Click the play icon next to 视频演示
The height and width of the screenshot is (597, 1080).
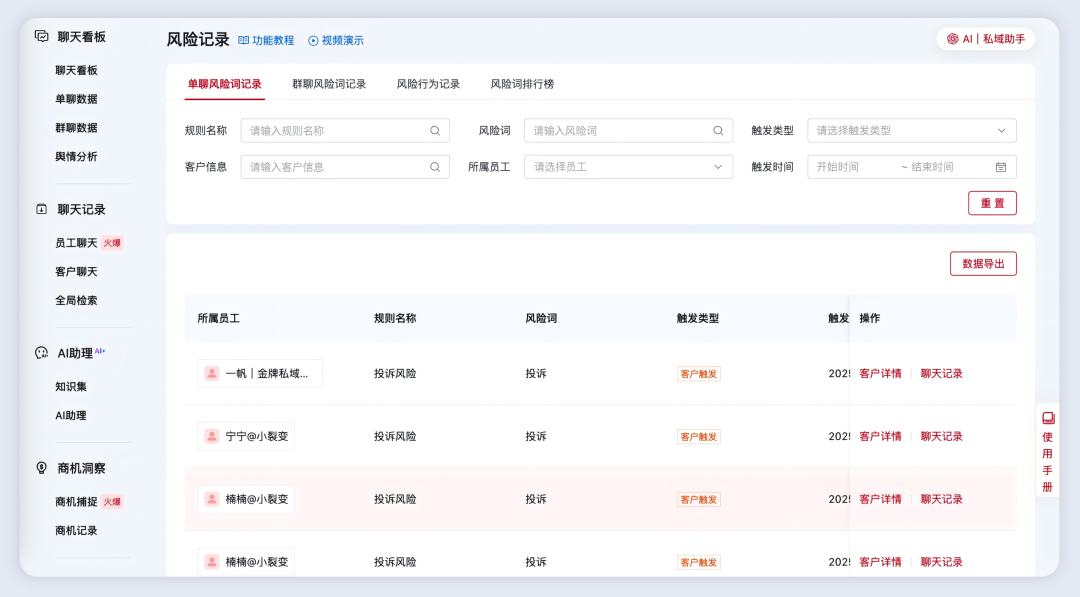[x=312, y=40]
